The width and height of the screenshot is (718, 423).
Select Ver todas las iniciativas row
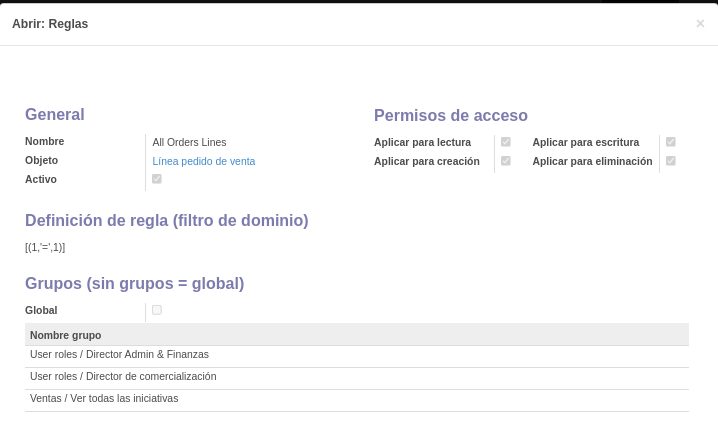[357, 400]
